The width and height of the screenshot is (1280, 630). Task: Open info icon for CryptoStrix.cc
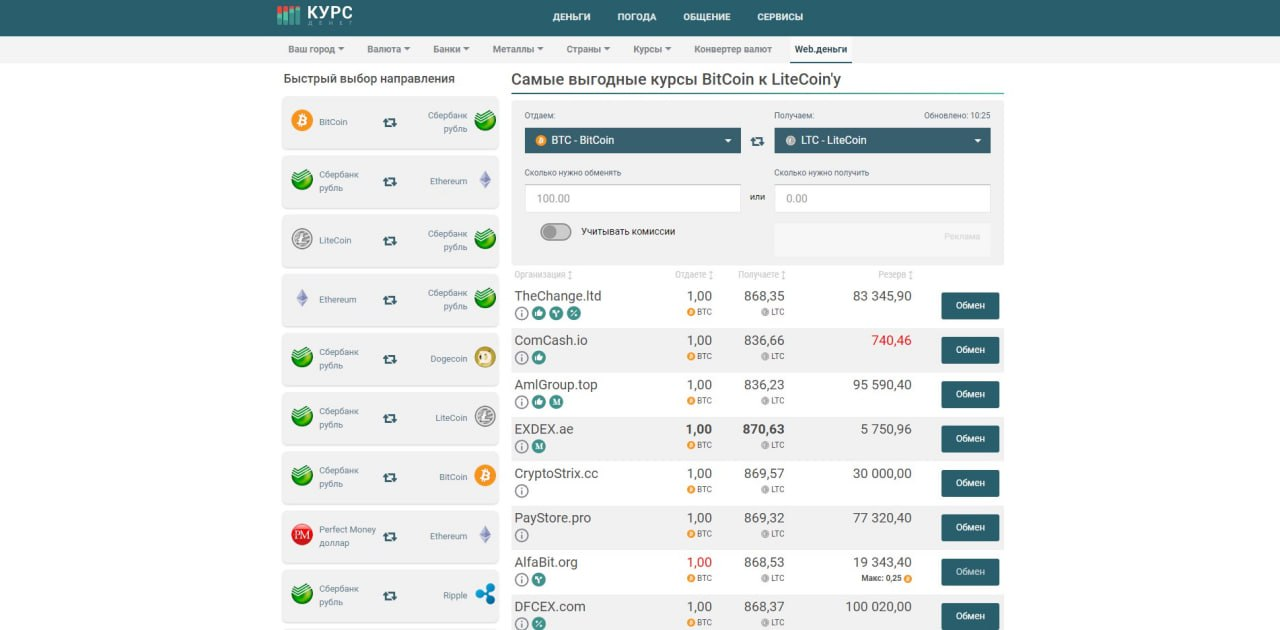521,491
